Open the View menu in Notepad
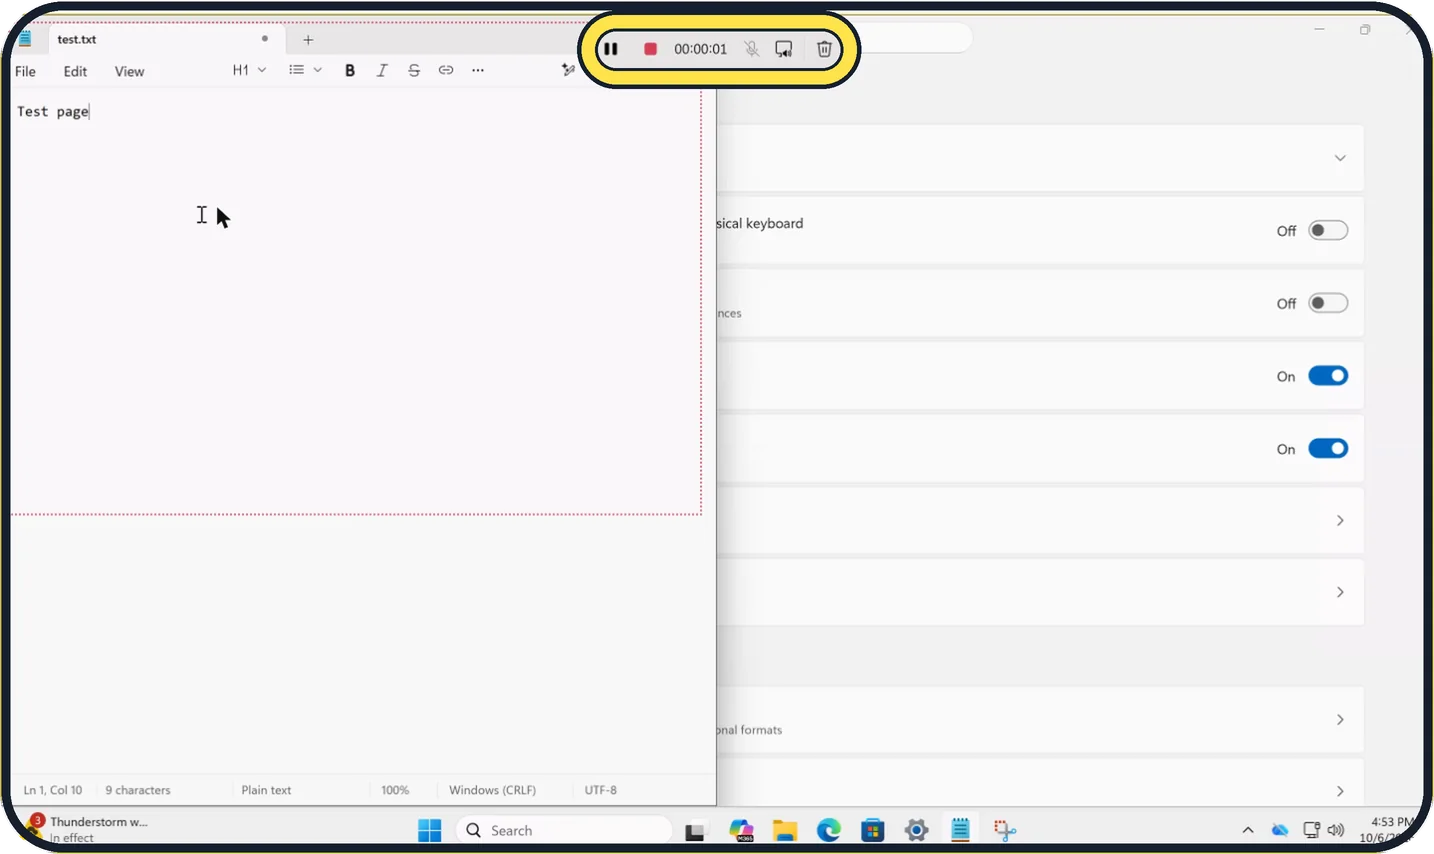The height and width of the screenshot is (854, 1434). pos(129,71)
